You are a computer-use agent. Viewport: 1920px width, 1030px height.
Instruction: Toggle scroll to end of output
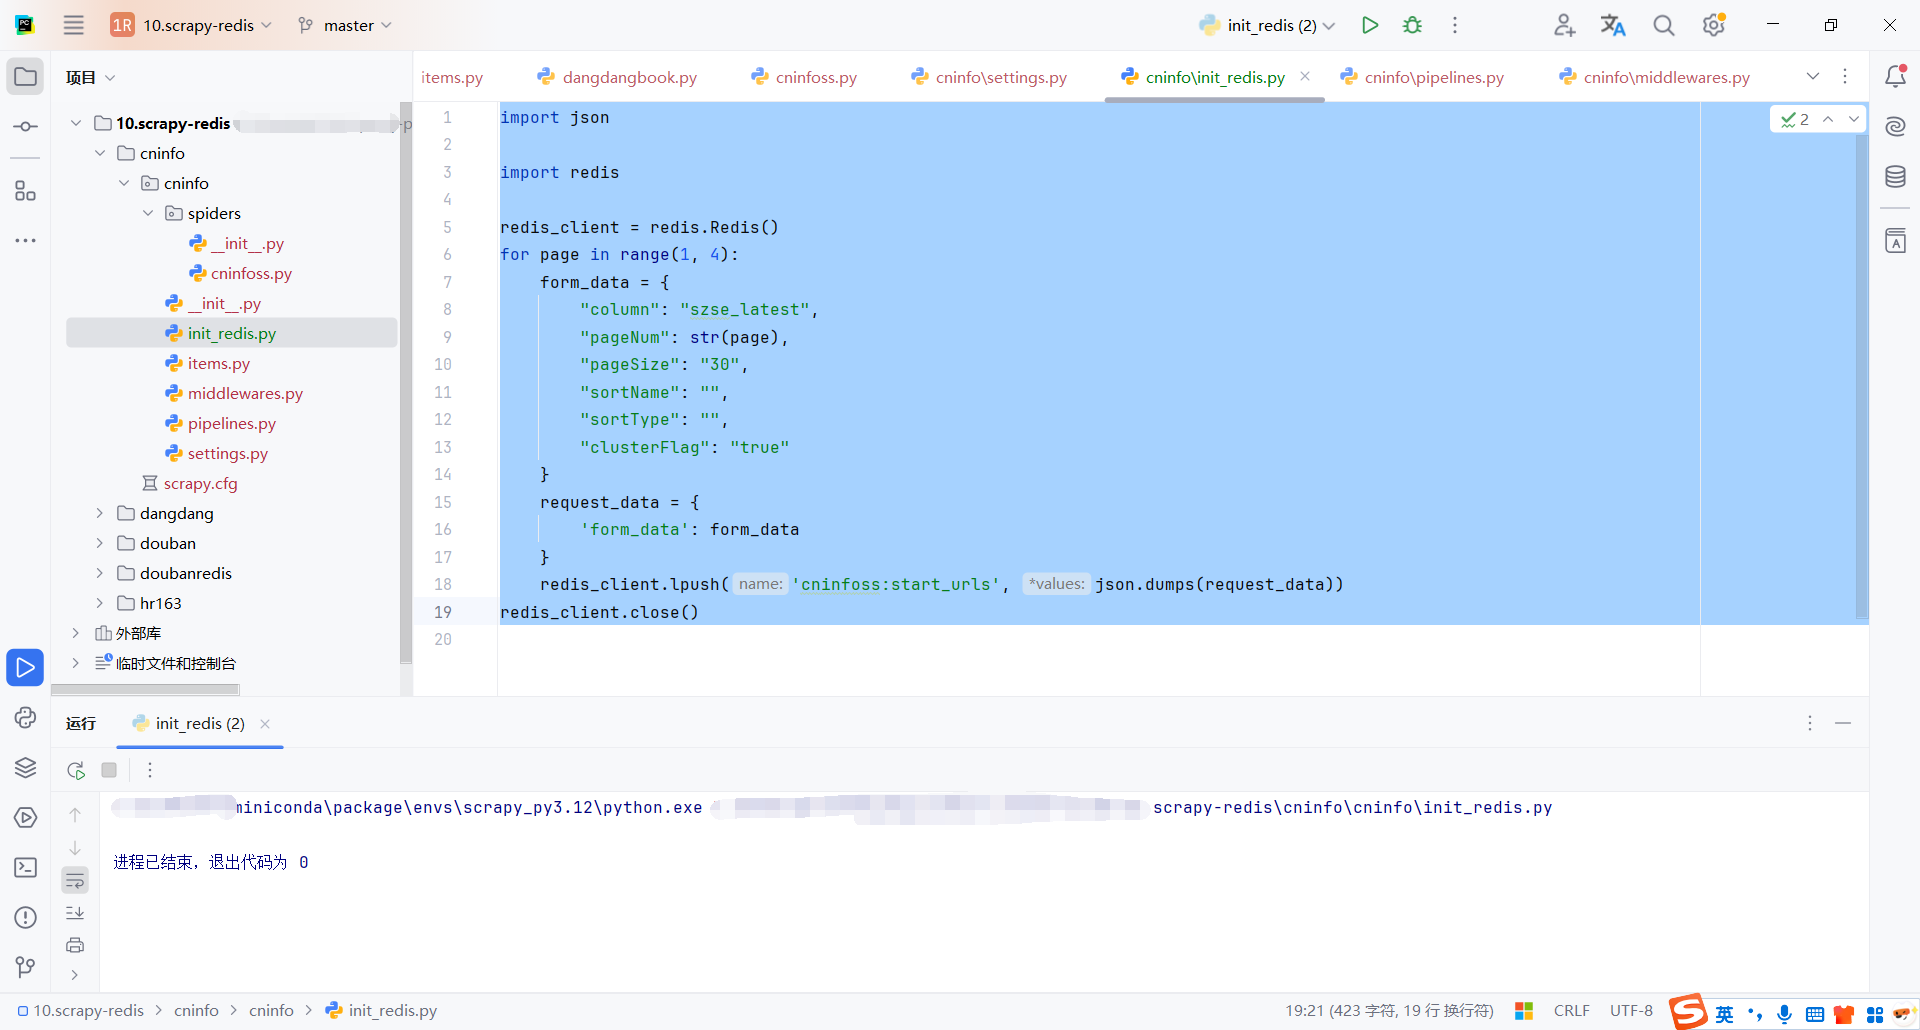(x=75, y=913)
